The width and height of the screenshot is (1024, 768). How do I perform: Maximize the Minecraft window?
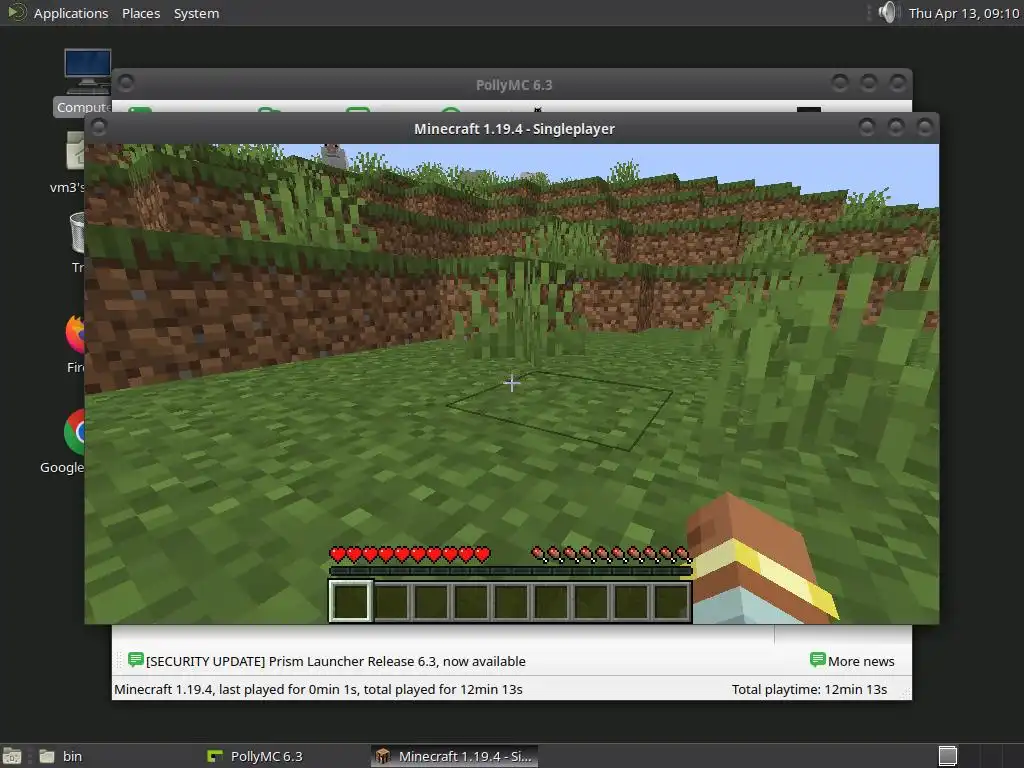(896, 127)
